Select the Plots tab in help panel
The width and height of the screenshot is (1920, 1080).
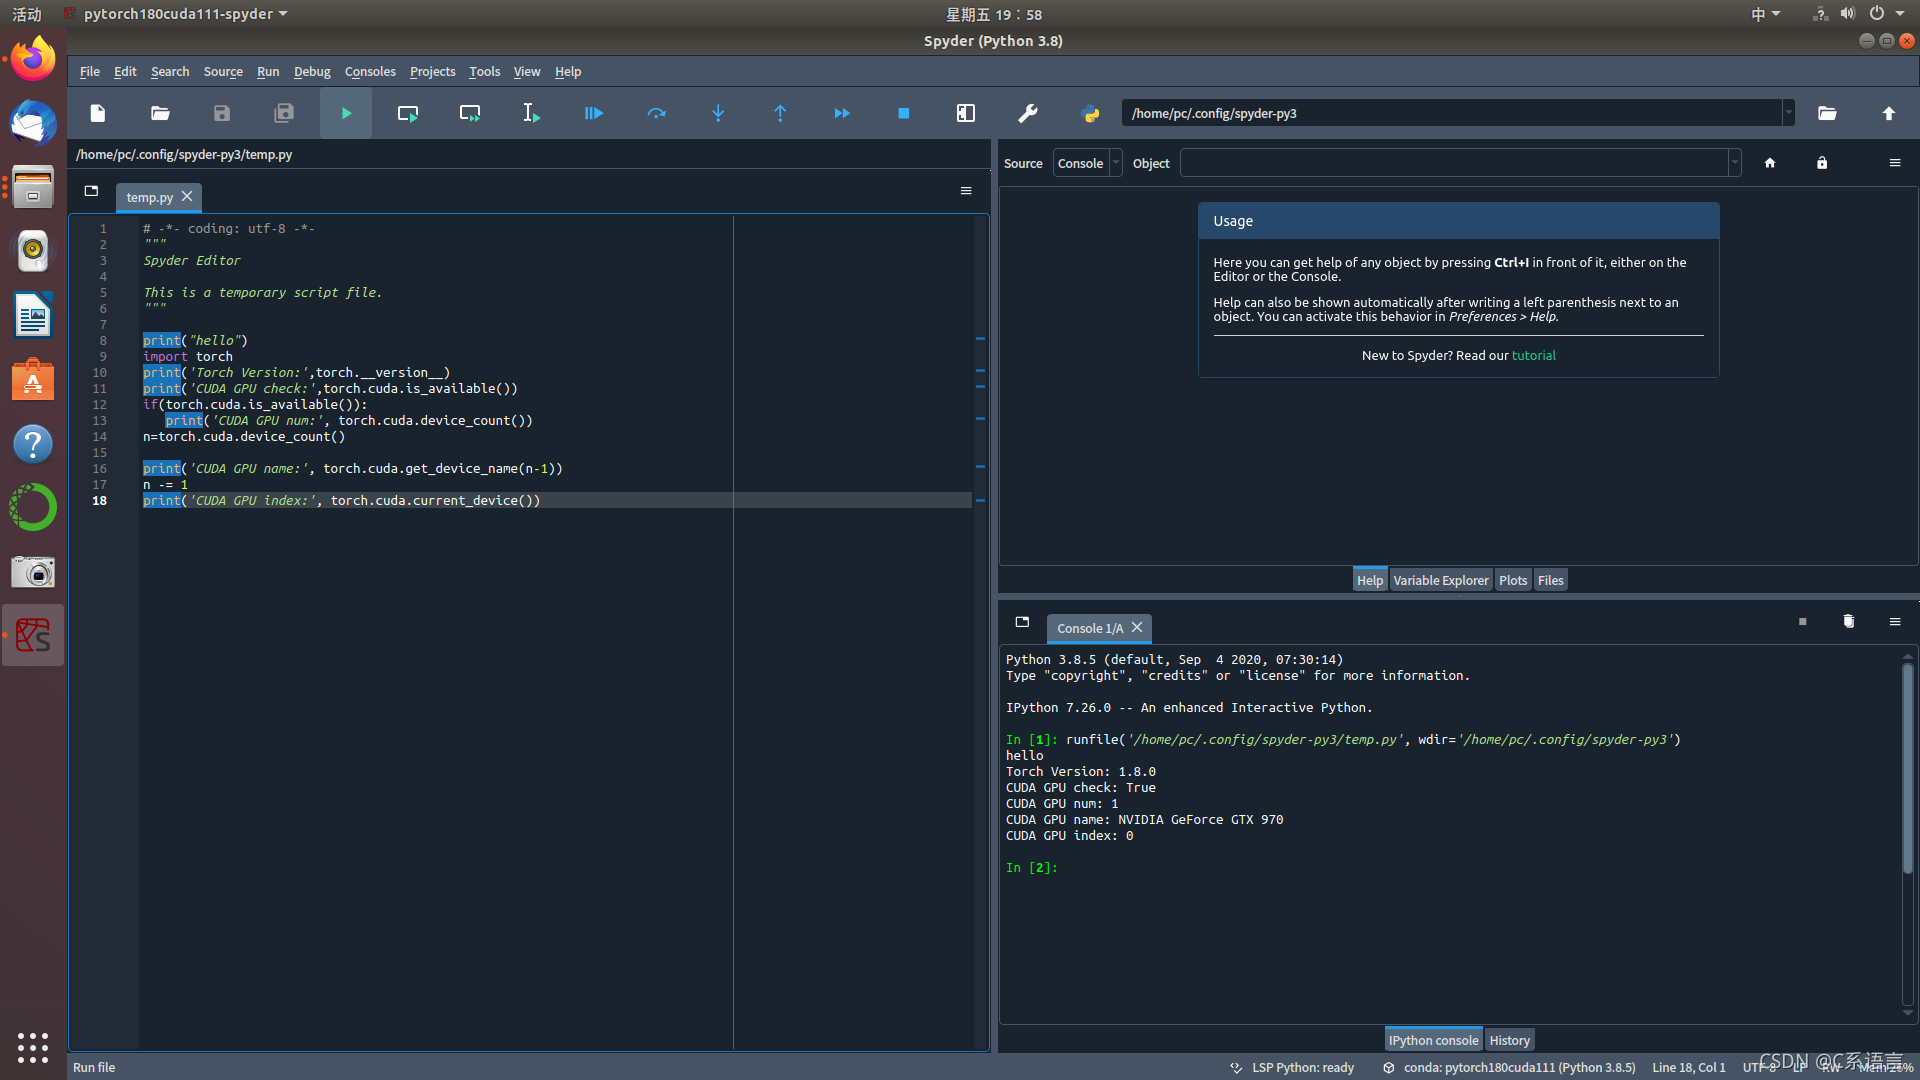click(x=1513, y=580)
